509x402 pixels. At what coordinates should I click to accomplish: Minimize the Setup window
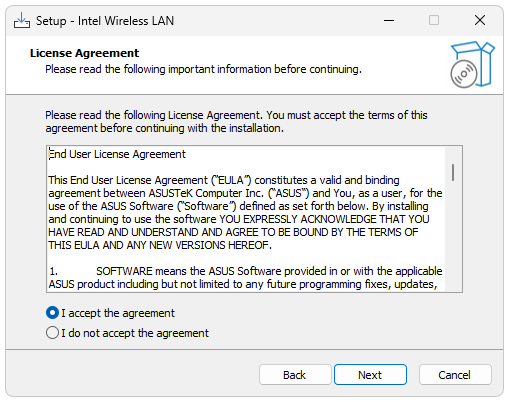389,21
